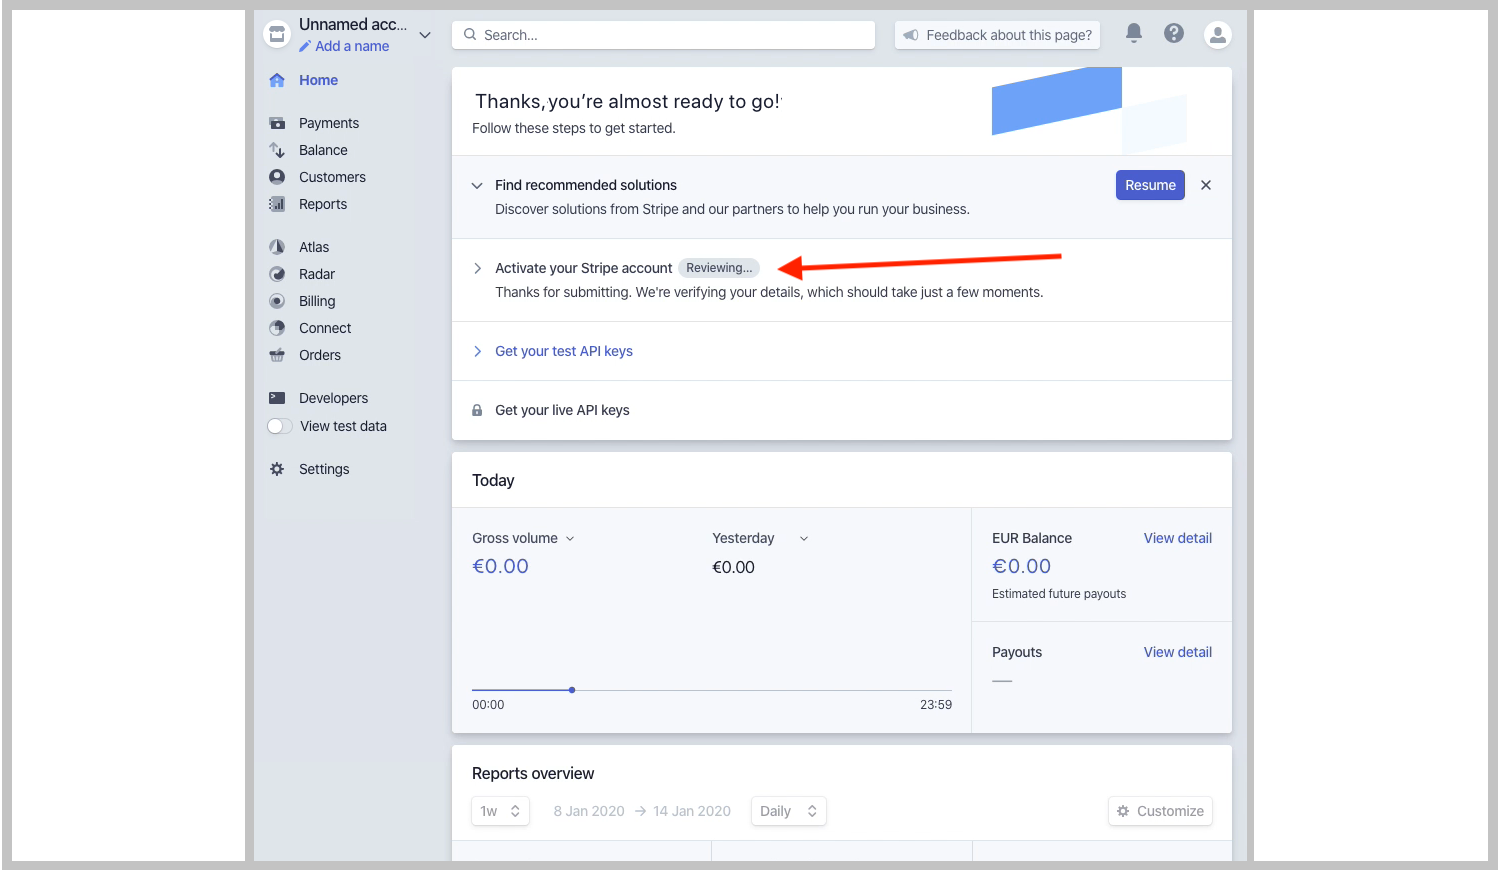1500x870 pixels.
Task: Open Radar in sidebar
Action: pos(317,274)
